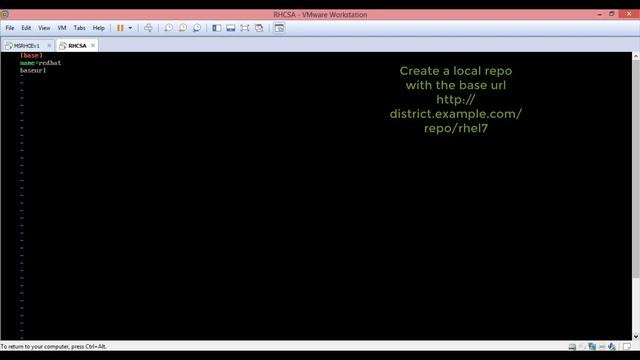Open the VM menu
640x360 pixels.
62,28
